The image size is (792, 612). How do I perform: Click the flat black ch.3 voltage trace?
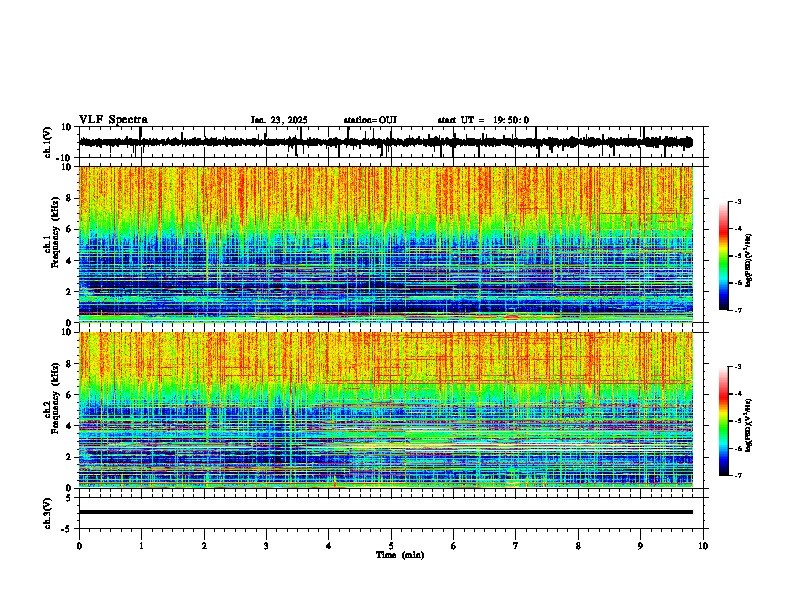tap(385, 512)
